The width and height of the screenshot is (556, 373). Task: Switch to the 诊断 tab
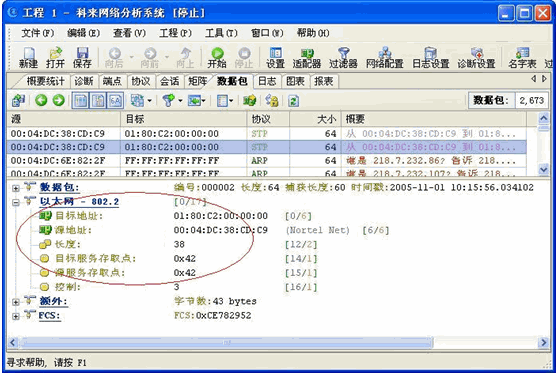(x=84, y=81)
